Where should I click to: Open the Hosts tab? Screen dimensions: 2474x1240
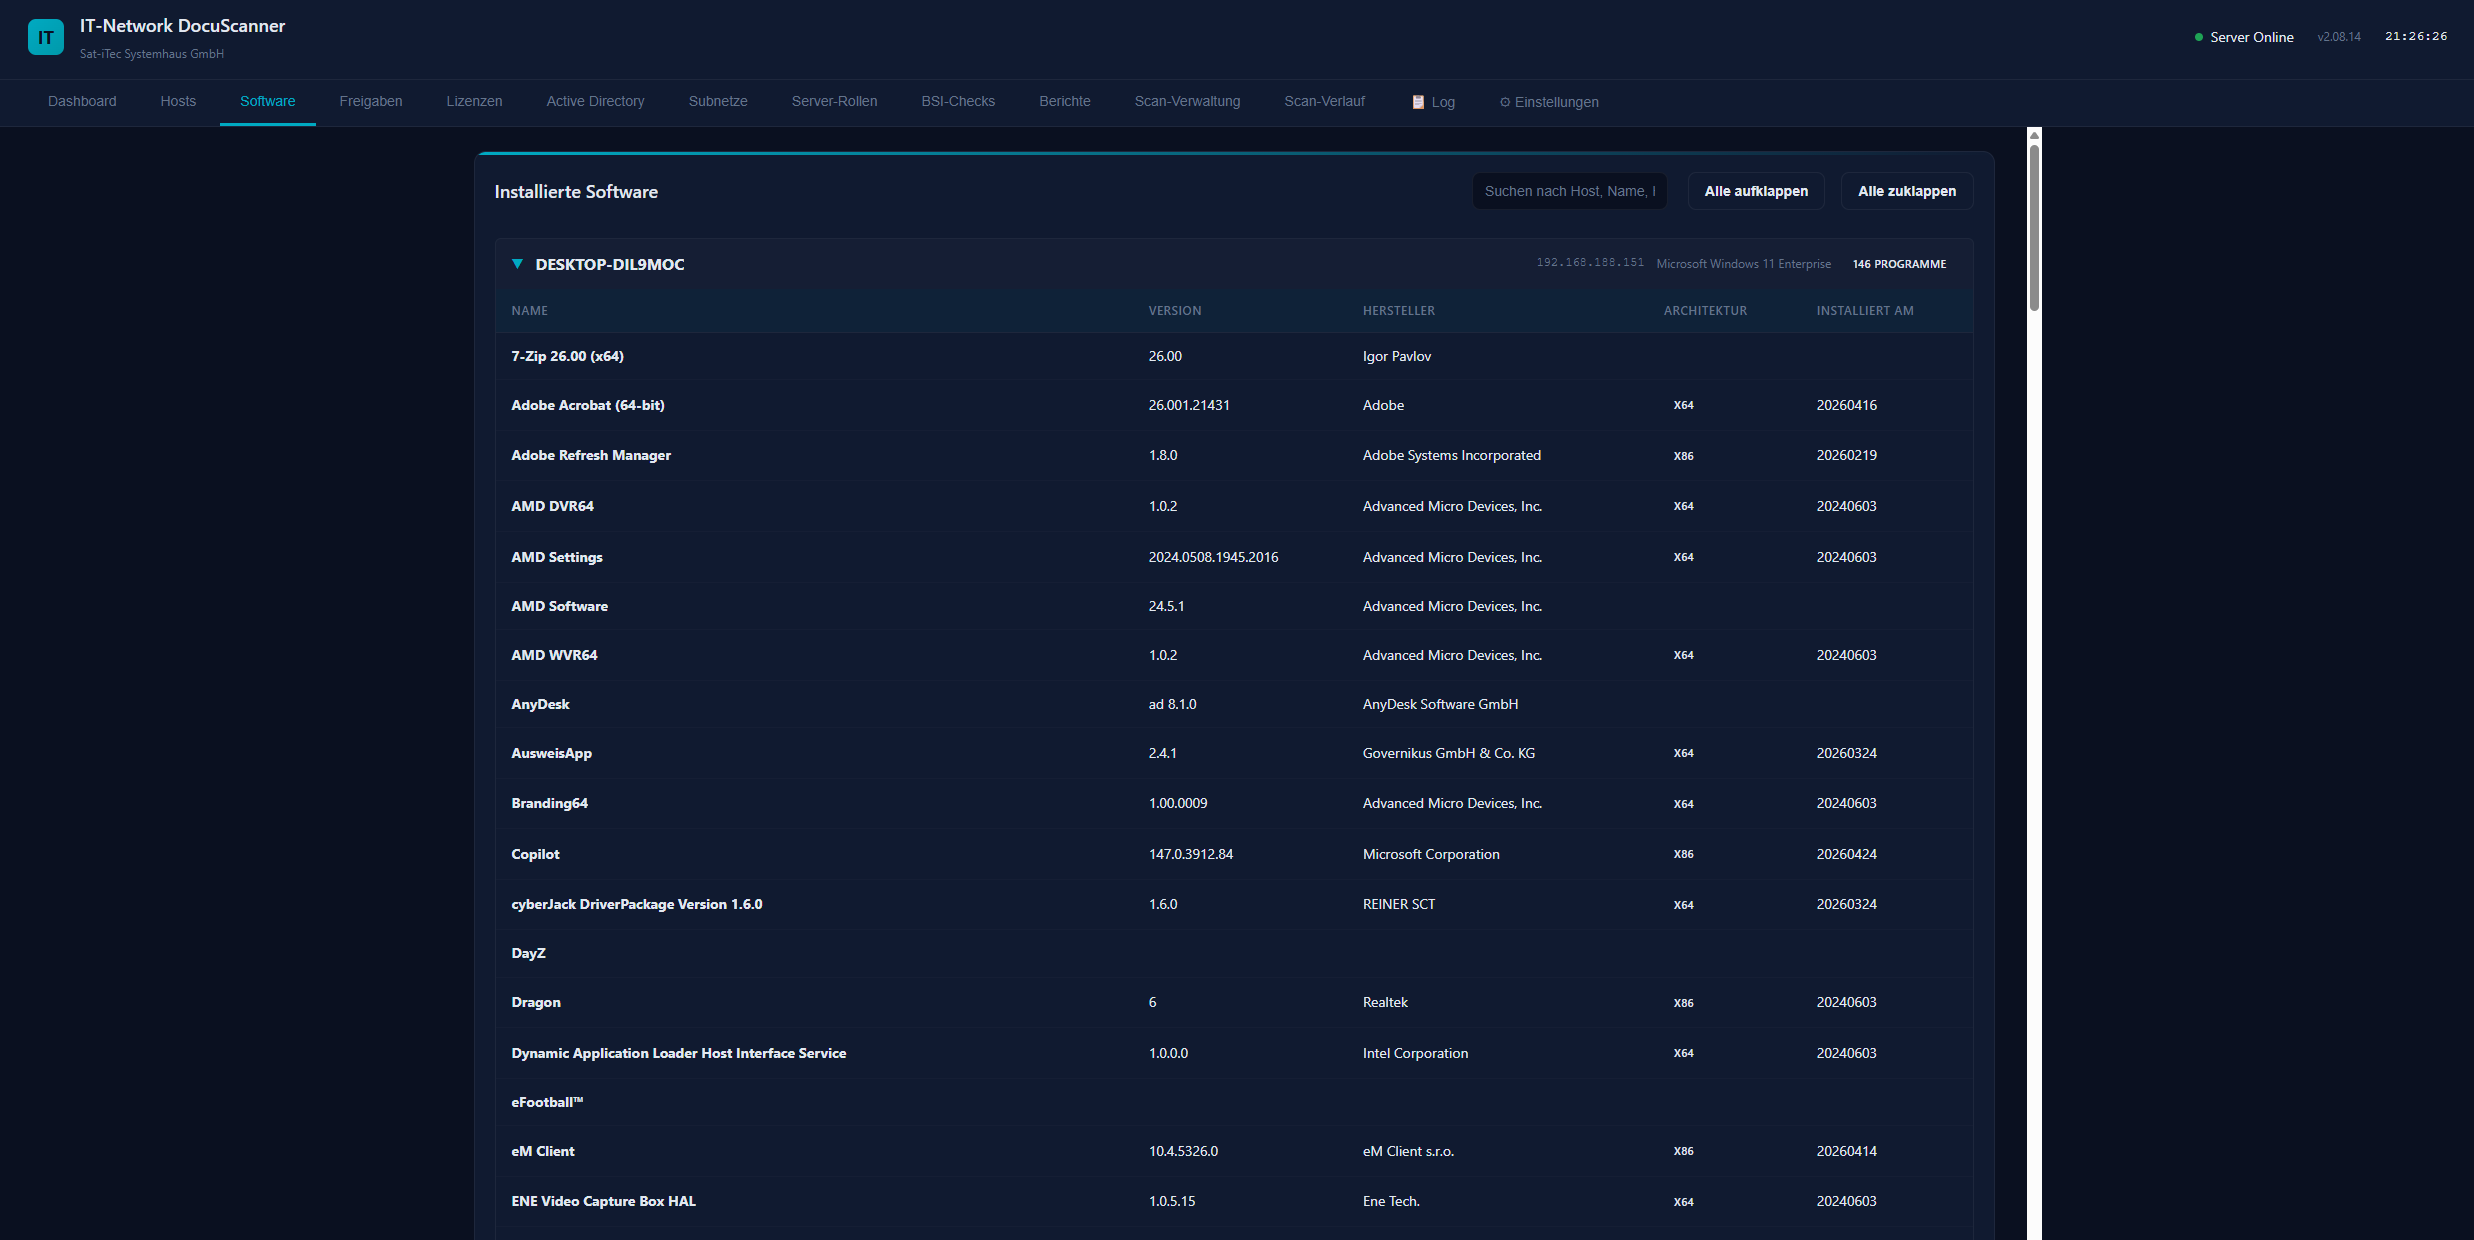point(178,101)
